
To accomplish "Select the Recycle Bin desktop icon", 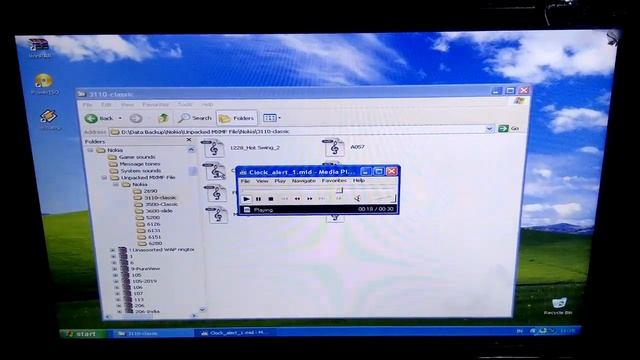I will 558,306.
